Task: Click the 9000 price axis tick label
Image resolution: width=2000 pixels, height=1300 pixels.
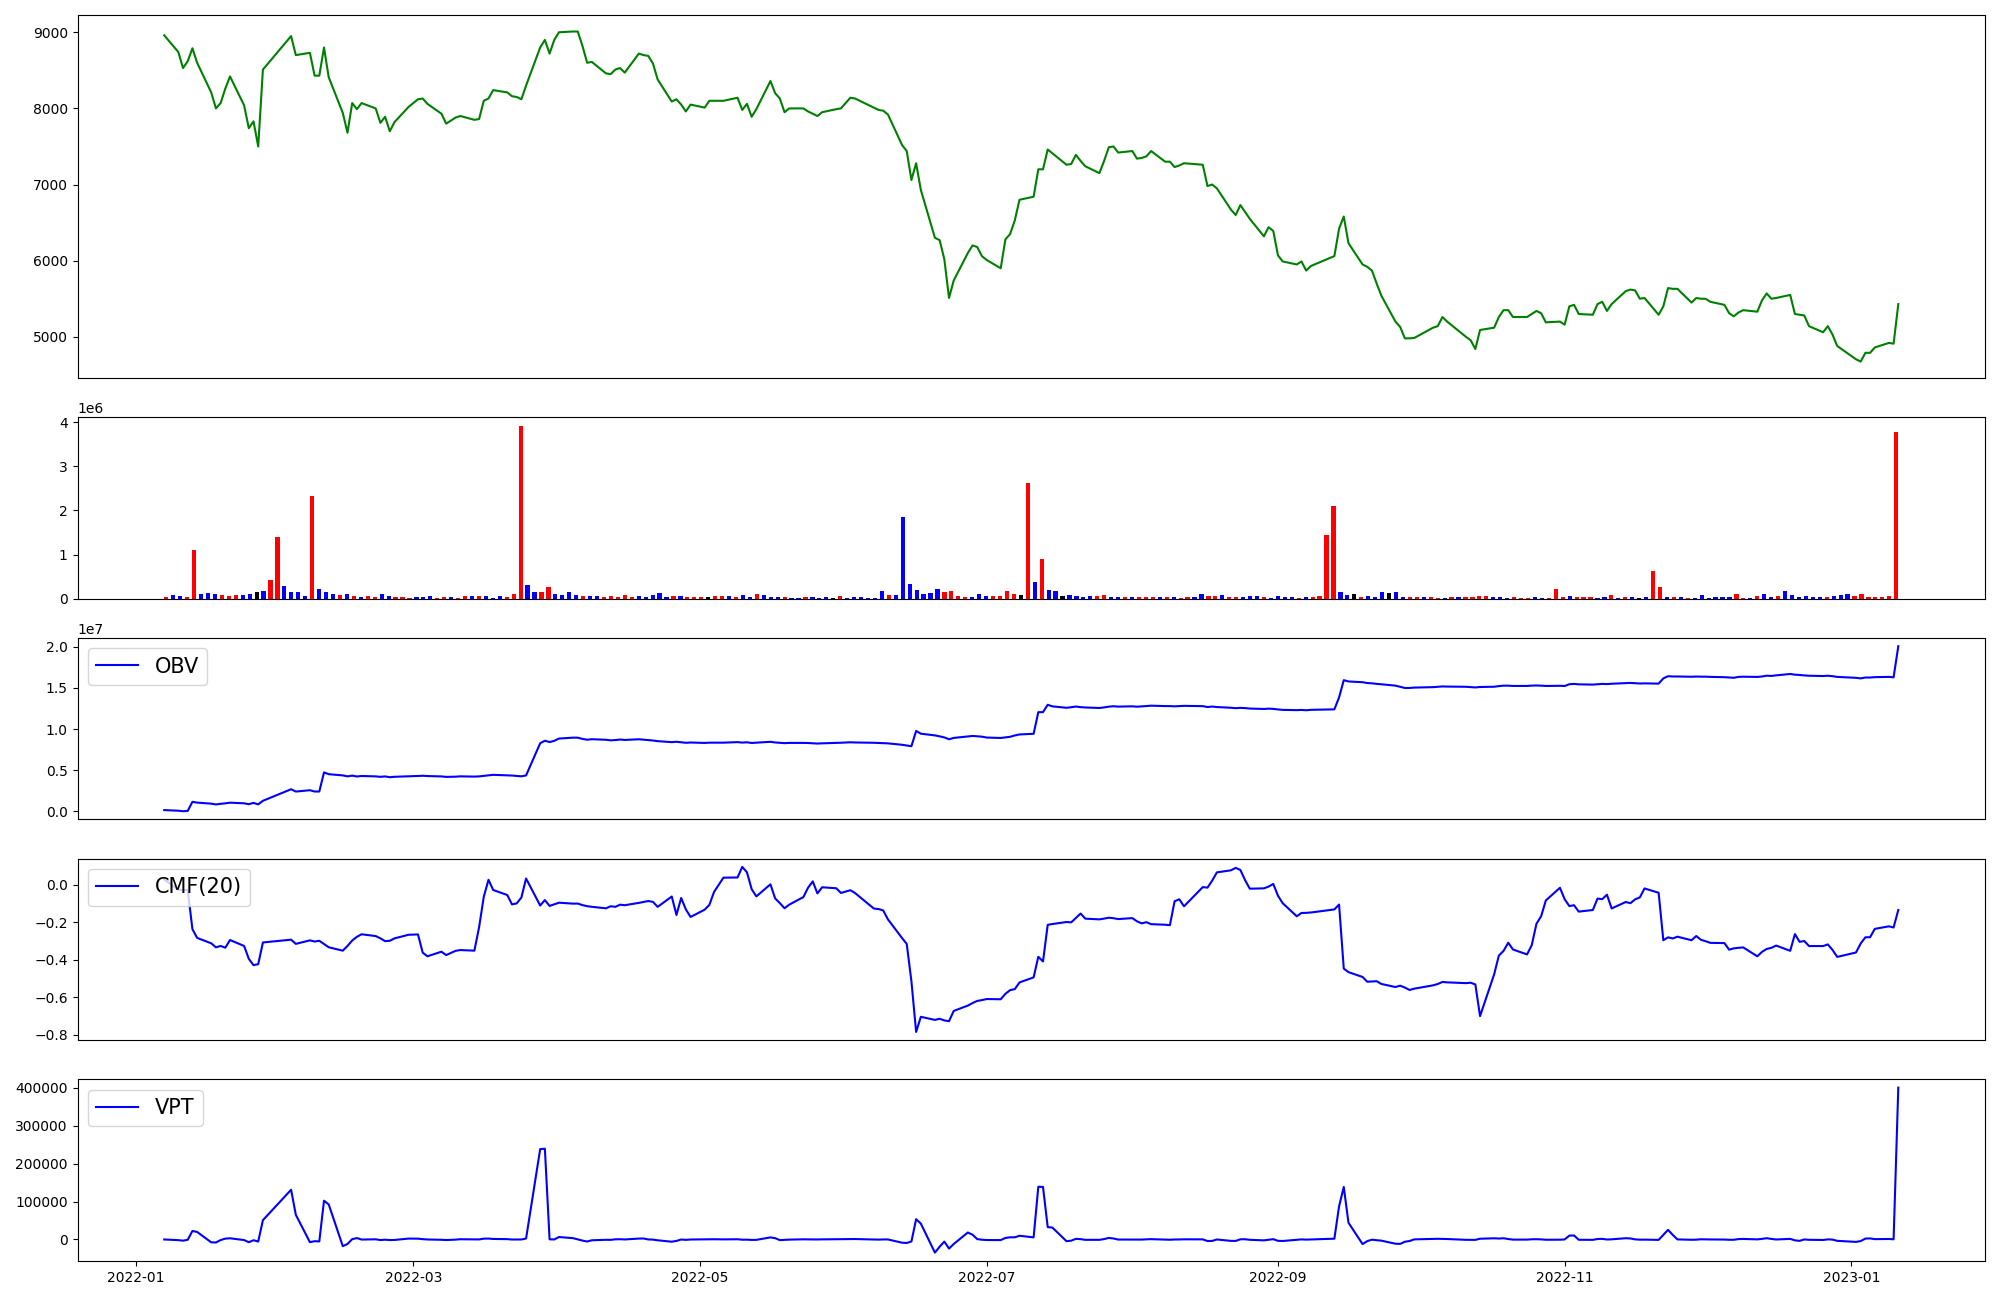Action: pyautogui.click(x=51, y=33)
